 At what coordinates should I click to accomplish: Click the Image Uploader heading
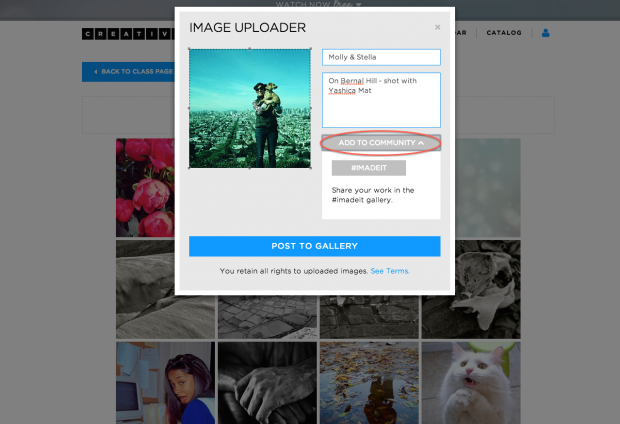pyautogui.click(x=248, y=28)
